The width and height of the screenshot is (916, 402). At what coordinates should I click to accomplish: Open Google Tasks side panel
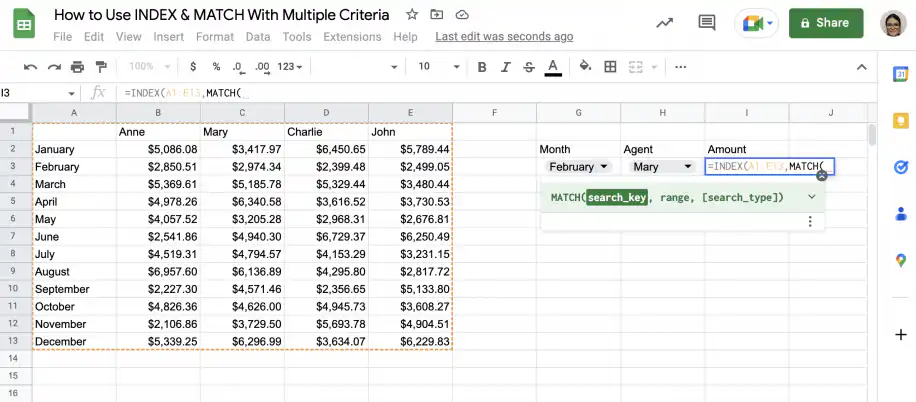[900, 168]
